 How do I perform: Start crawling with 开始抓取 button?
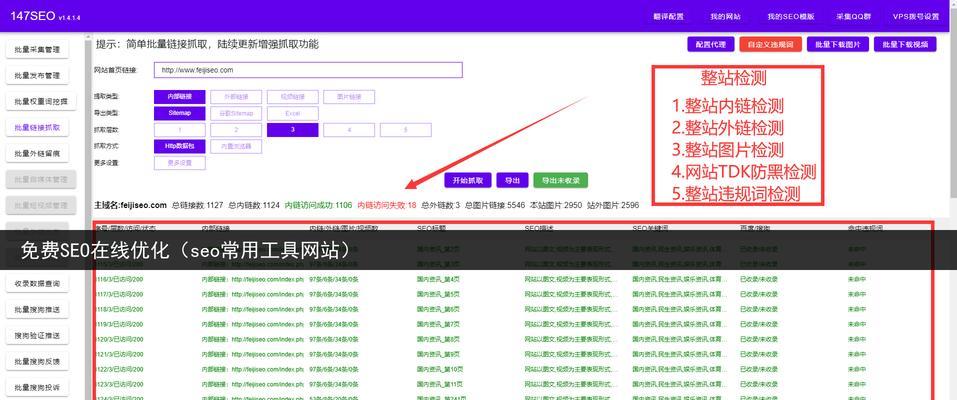tap(468, 180)
